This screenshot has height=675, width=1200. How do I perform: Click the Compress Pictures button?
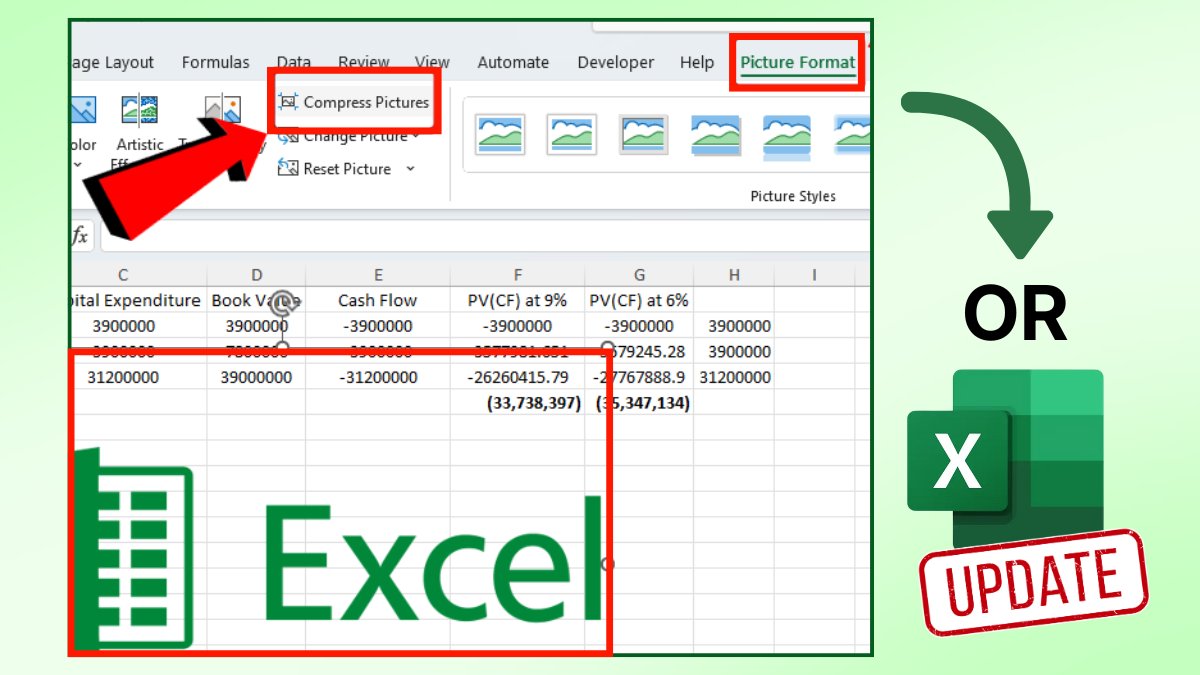pos(354,102)
